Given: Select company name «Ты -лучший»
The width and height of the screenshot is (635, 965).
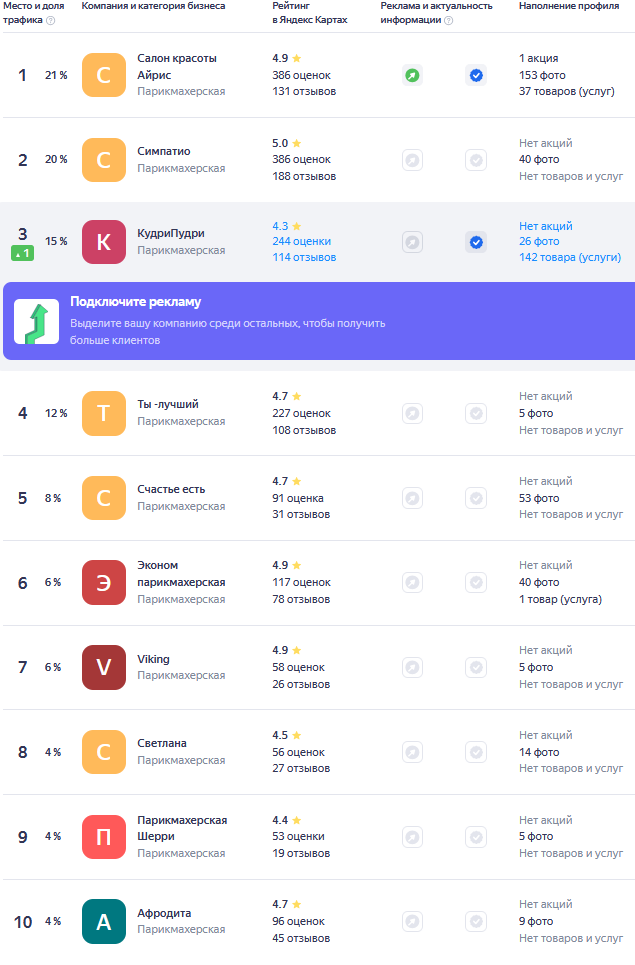Looking at the screenshot, I should [x=167, y=404].
